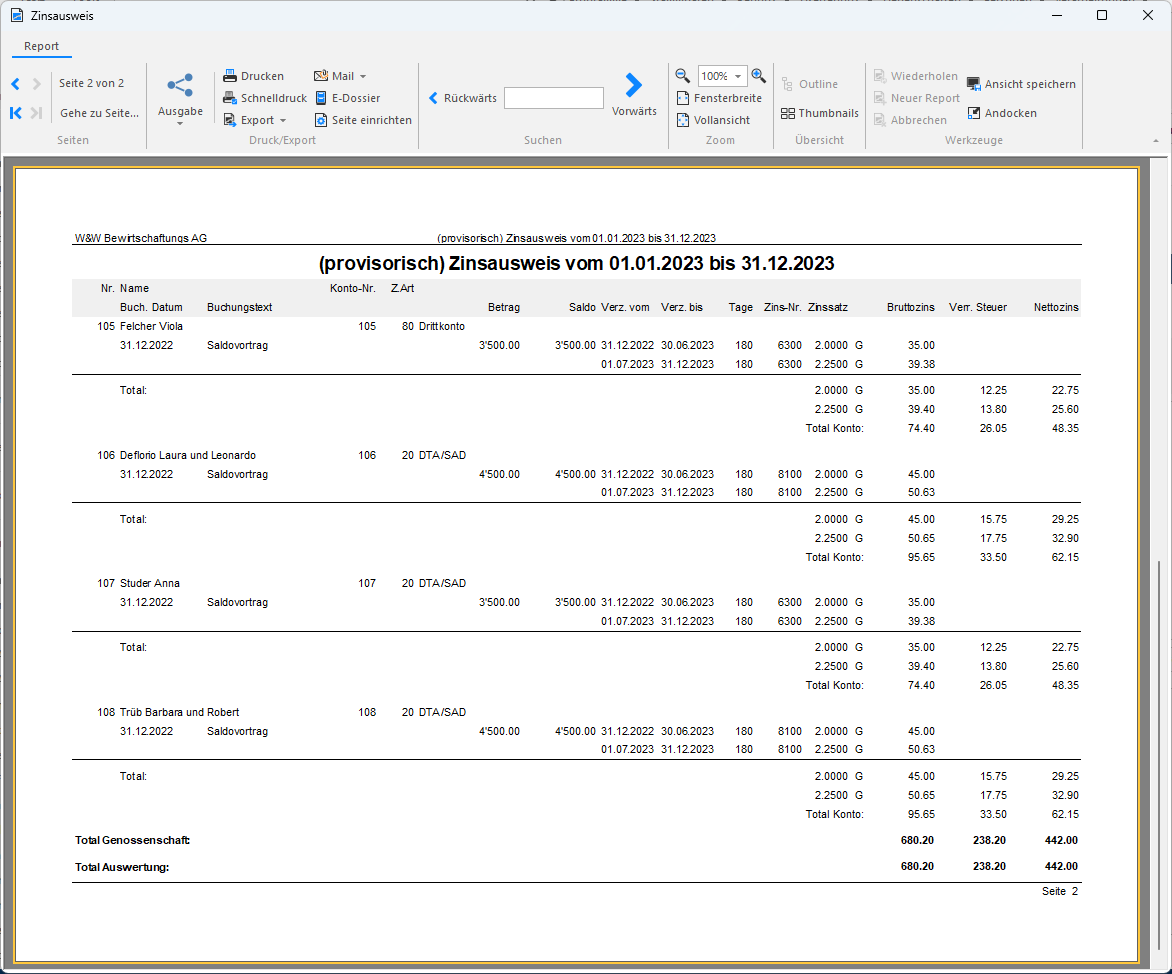Viewport: 1172px width, 974px height.
Task: Zoom in with the plus magnifier
Action: coord(759,75)
